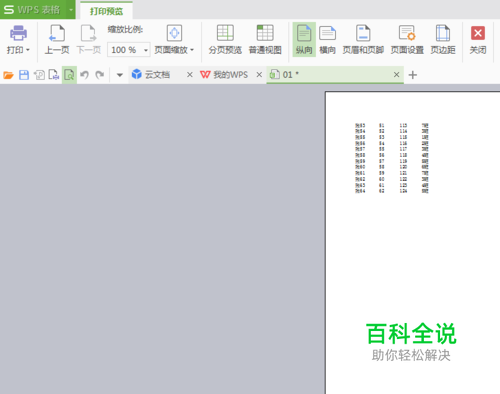Click the Save disk icon

24,75
